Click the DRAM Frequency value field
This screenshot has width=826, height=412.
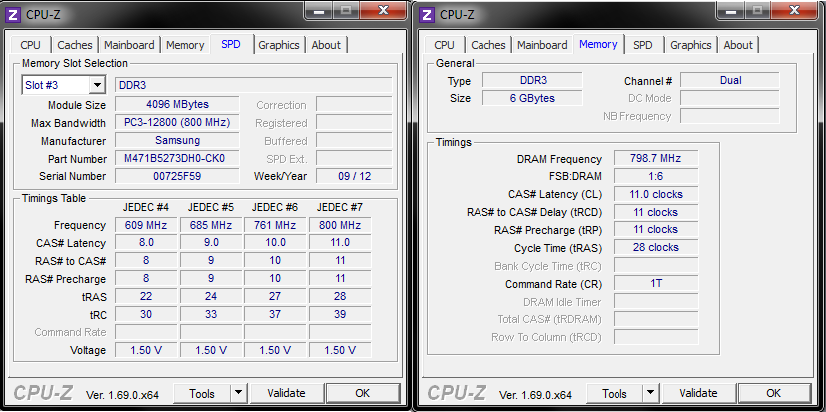(653, 159)
